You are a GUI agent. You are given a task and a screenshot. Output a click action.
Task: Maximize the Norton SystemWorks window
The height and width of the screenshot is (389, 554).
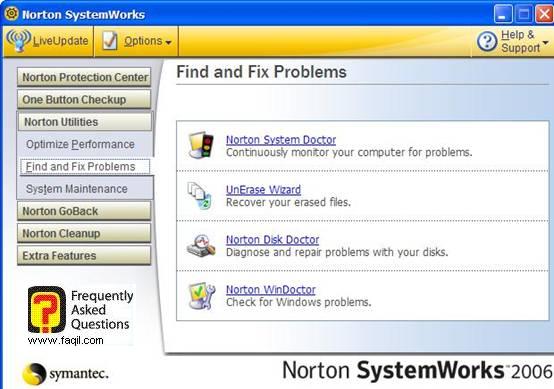point(524,14)
